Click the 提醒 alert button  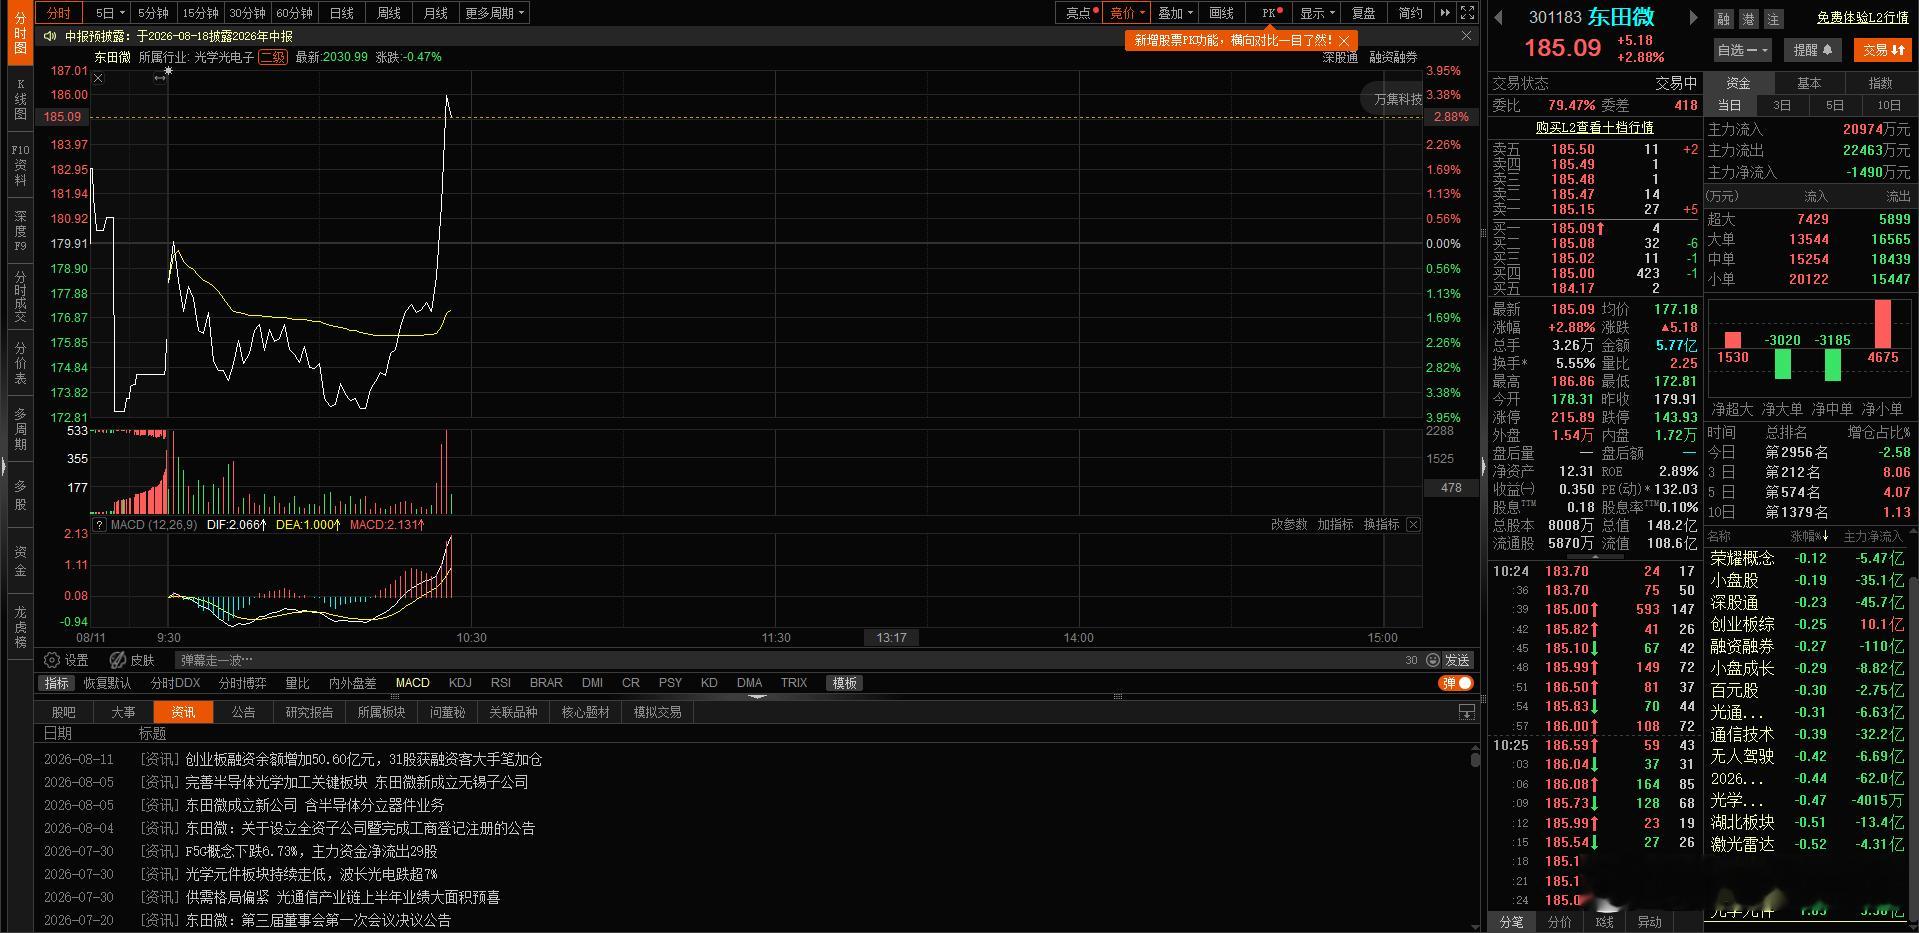coord(1813,49)
